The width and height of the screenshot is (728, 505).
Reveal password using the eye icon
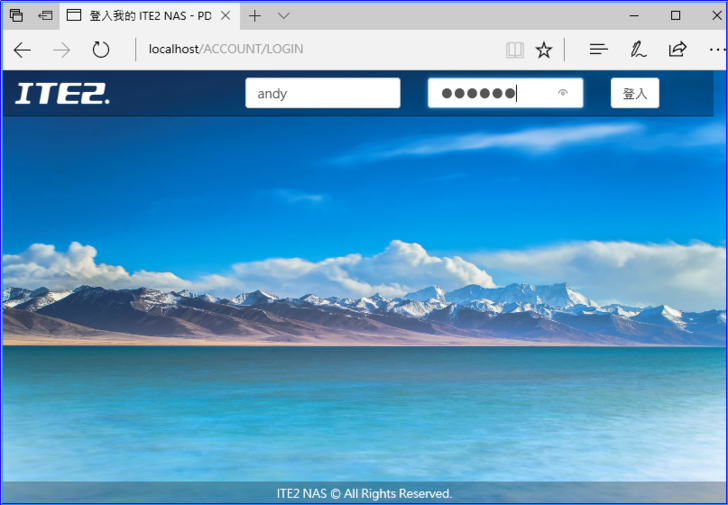click(x=563, y=93)
